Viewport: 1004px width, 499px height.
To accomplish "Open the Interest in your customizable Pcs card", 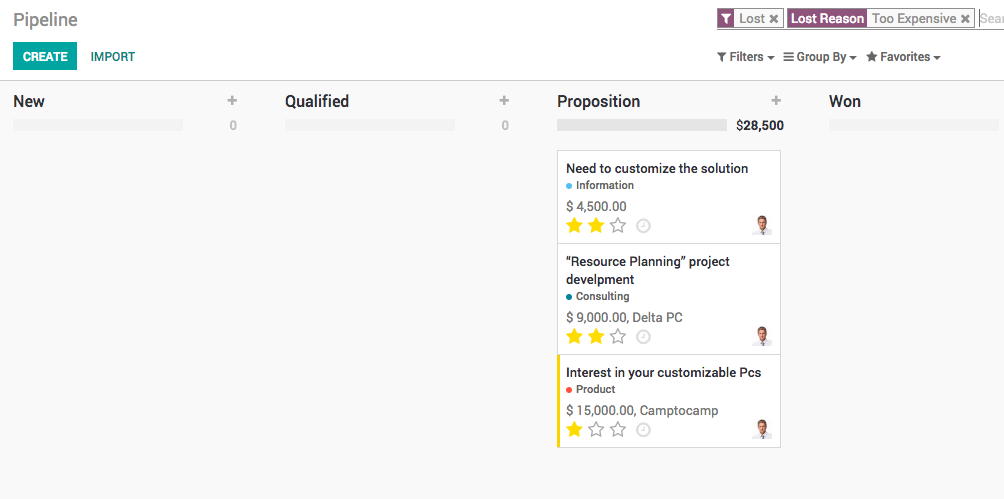I will [x=663, y=373].
